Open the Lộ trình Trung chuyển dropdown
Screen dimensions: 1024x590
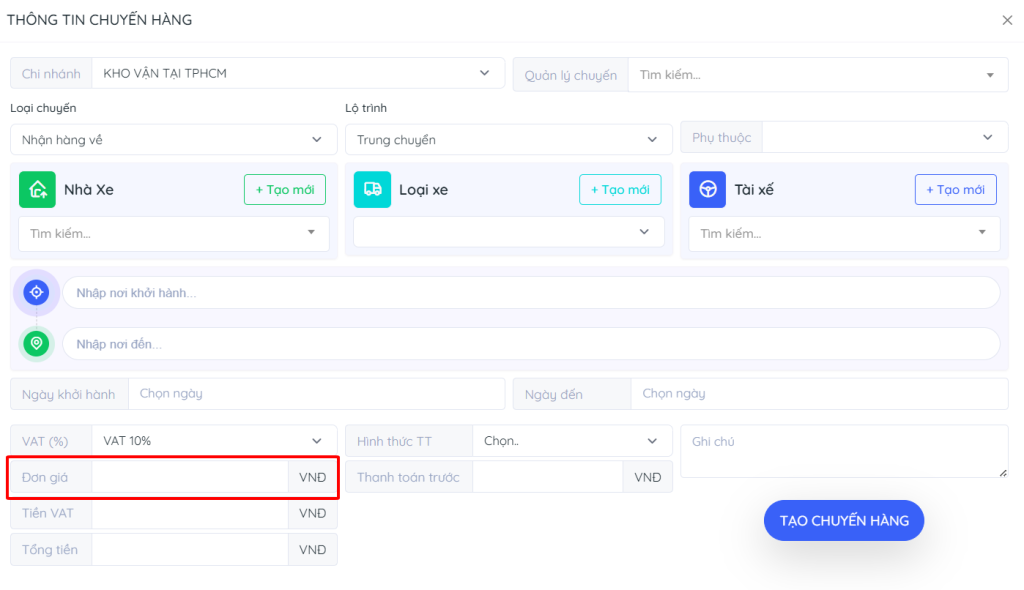[x=508, y=140]
